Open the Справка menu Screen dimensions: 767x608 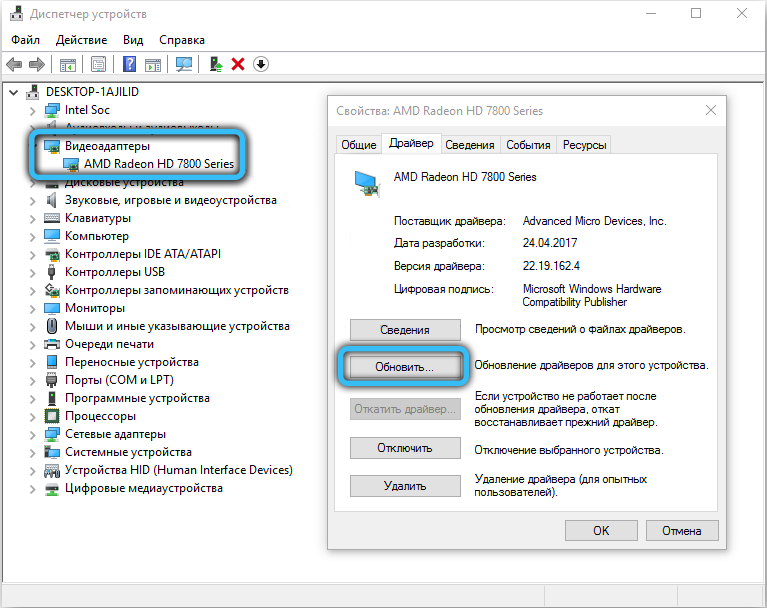182,40
